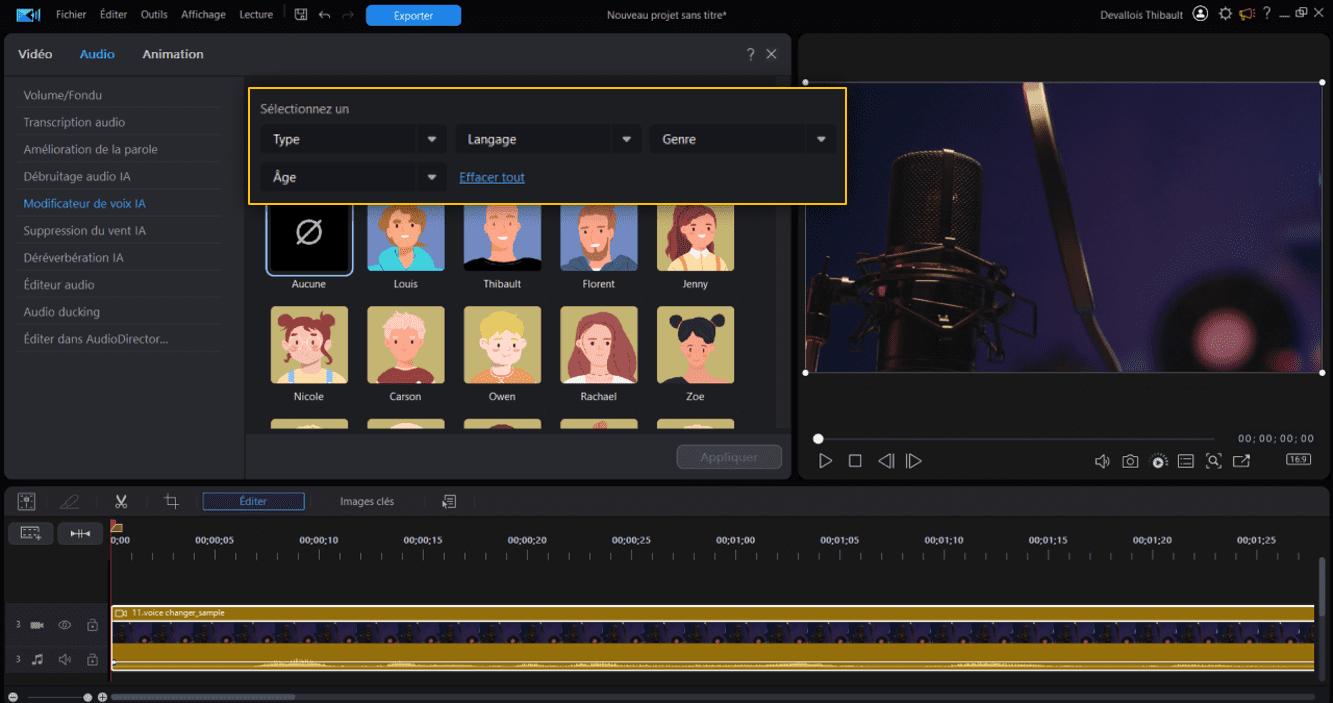Click the Play button in preview
The width and height of the screenshot is (1333, 703).
pyautogui.click(x=825, y=461)
